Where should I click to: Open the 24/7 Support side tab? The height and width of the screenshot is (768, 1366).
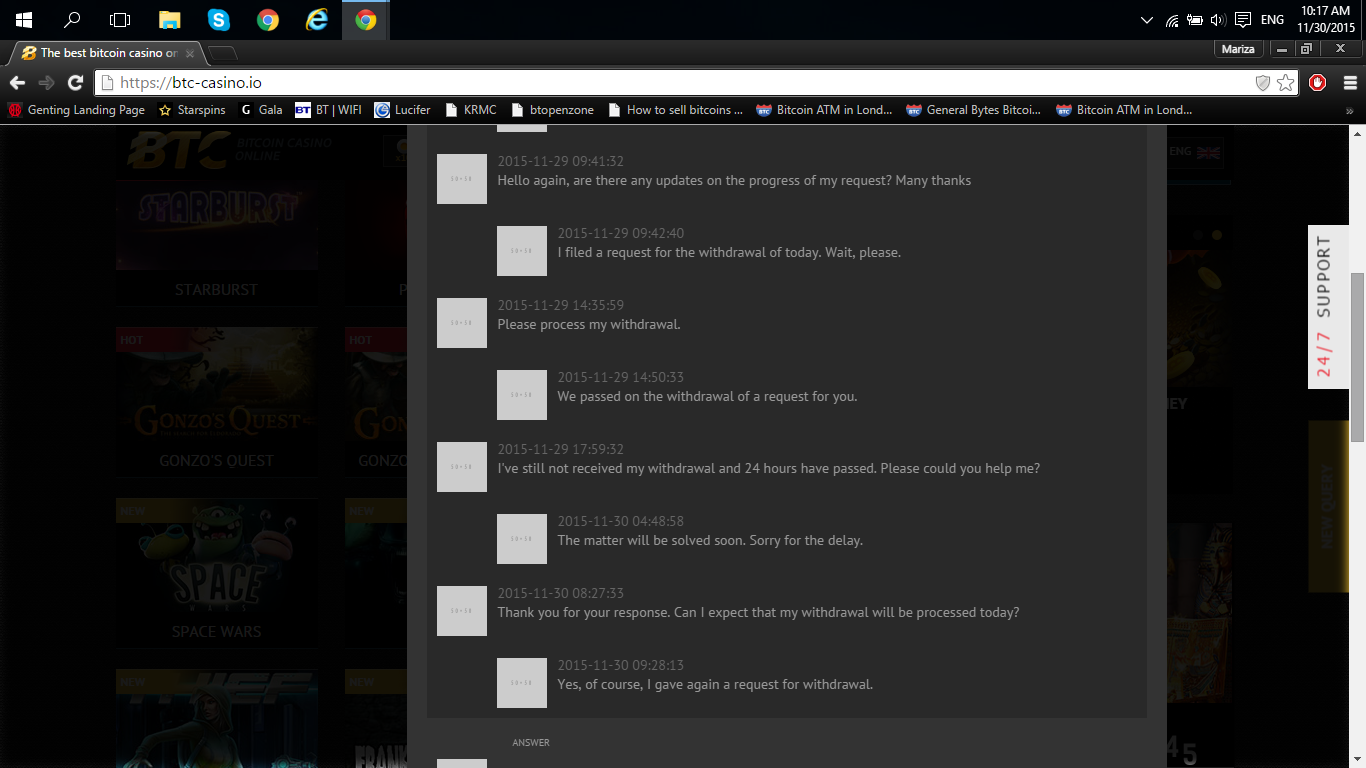(x=1328, y=307)
